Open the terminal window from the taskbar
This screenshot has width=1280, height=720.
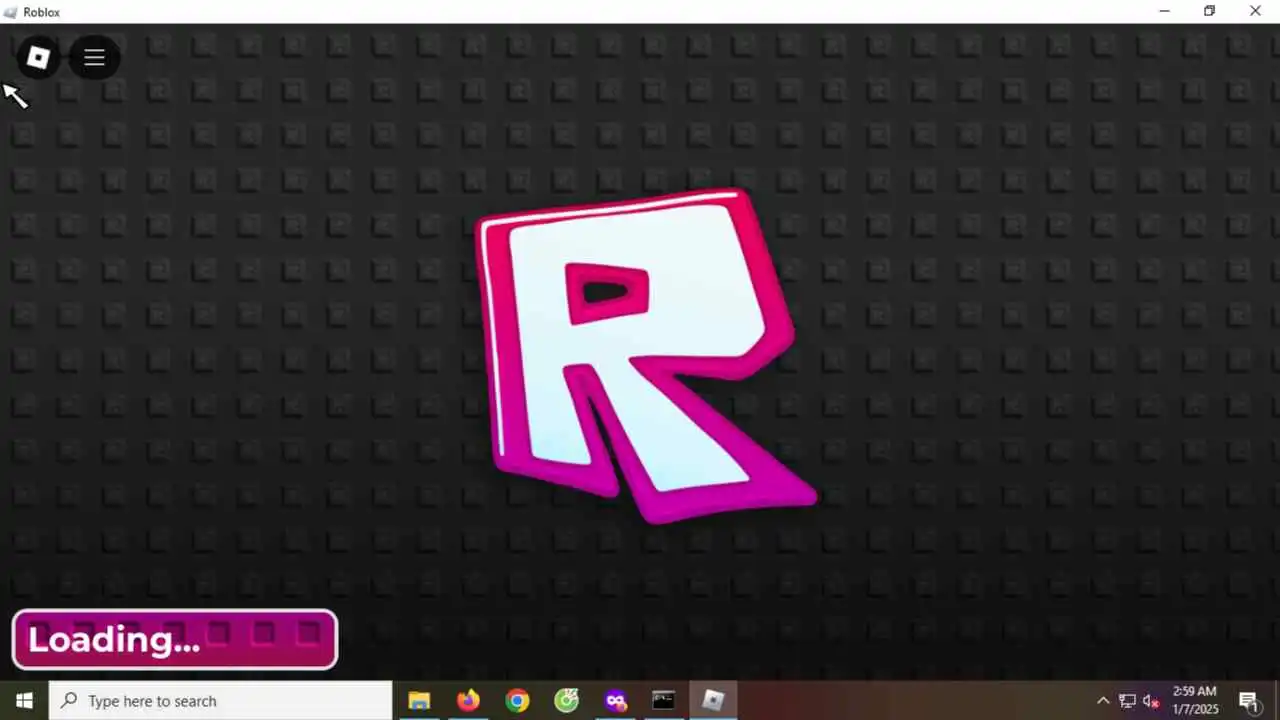tap(664, 701)
